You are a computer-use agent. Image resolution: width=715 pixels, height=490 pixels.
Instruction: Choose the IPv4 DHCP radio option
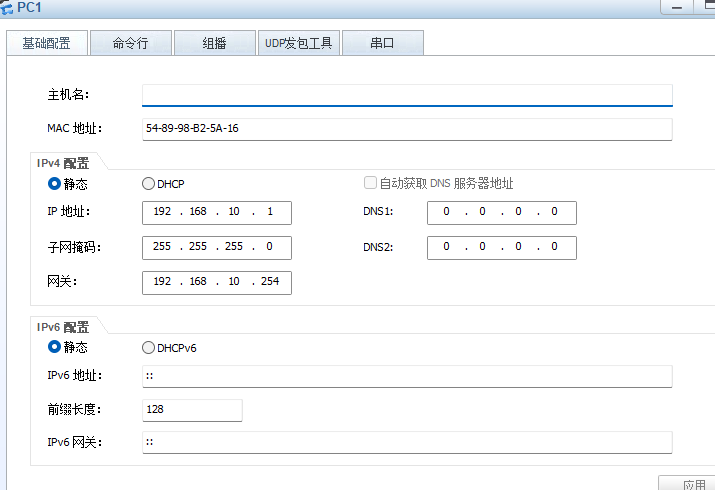149,184
